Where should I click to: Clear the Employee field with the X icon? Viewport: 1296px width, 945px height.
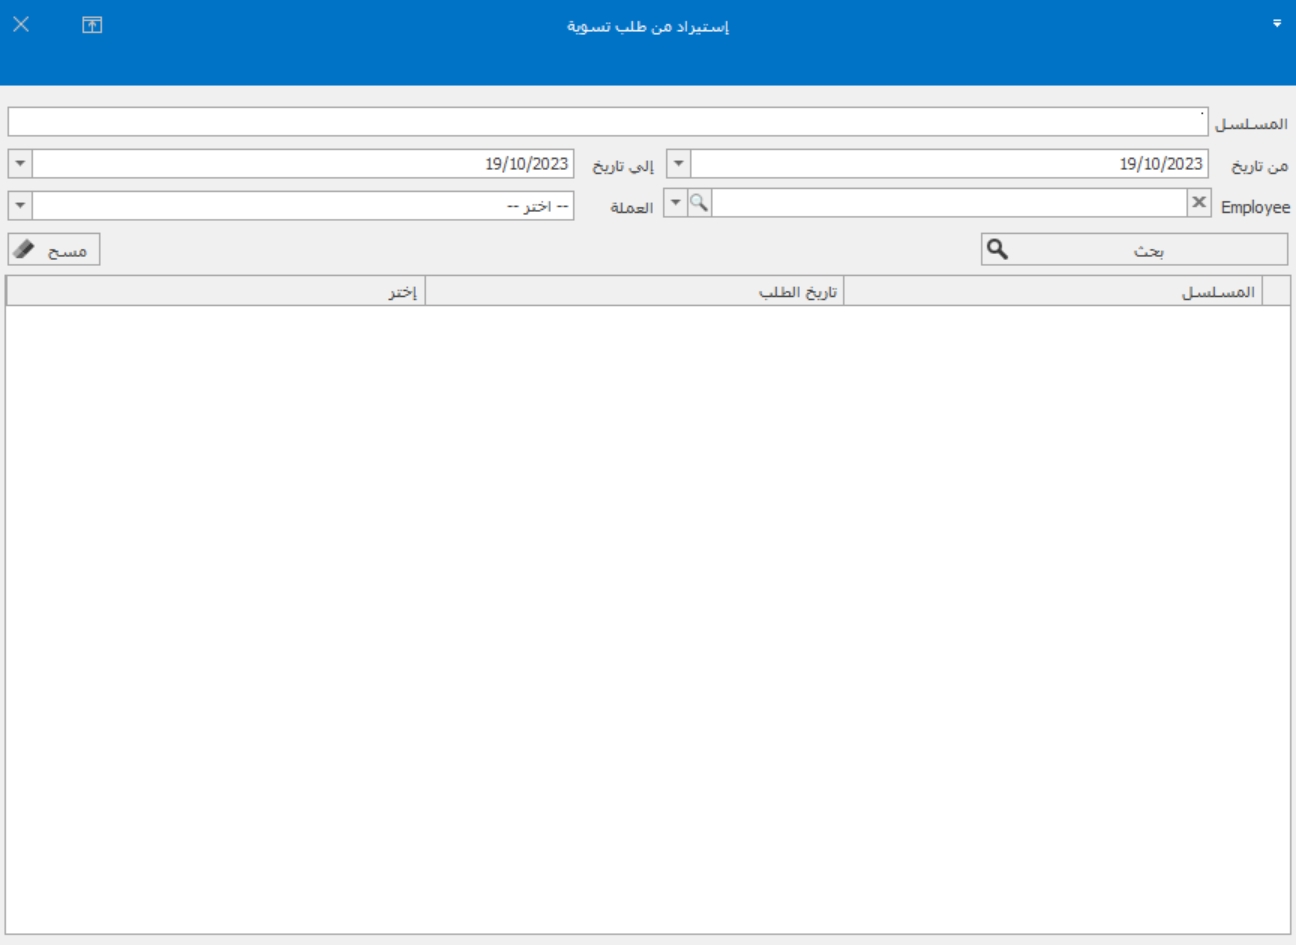1198,203
